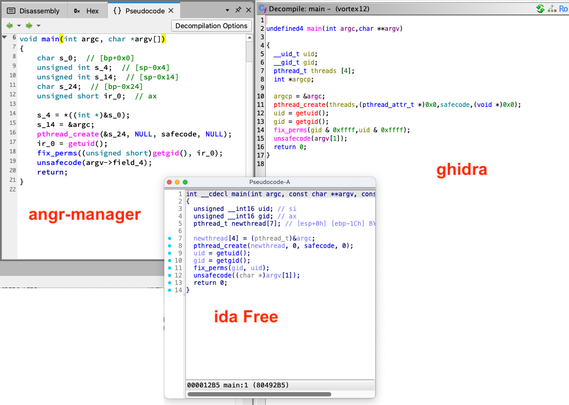Go back with the green left arrow
The width and height of the screenshot is (569, 405).
pyautogui.click(x=9, y=25)
